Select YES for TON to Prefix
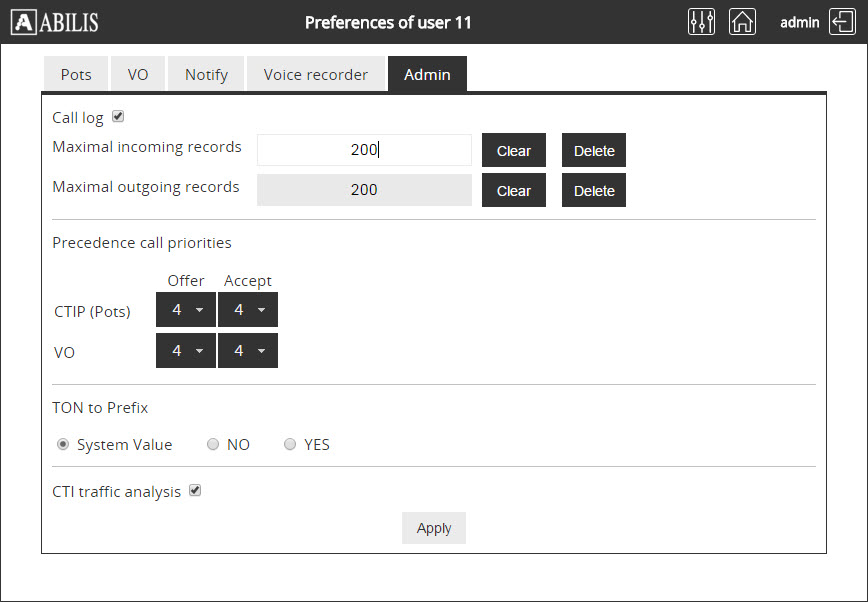868x602 pixels. [x=290, y=445]
